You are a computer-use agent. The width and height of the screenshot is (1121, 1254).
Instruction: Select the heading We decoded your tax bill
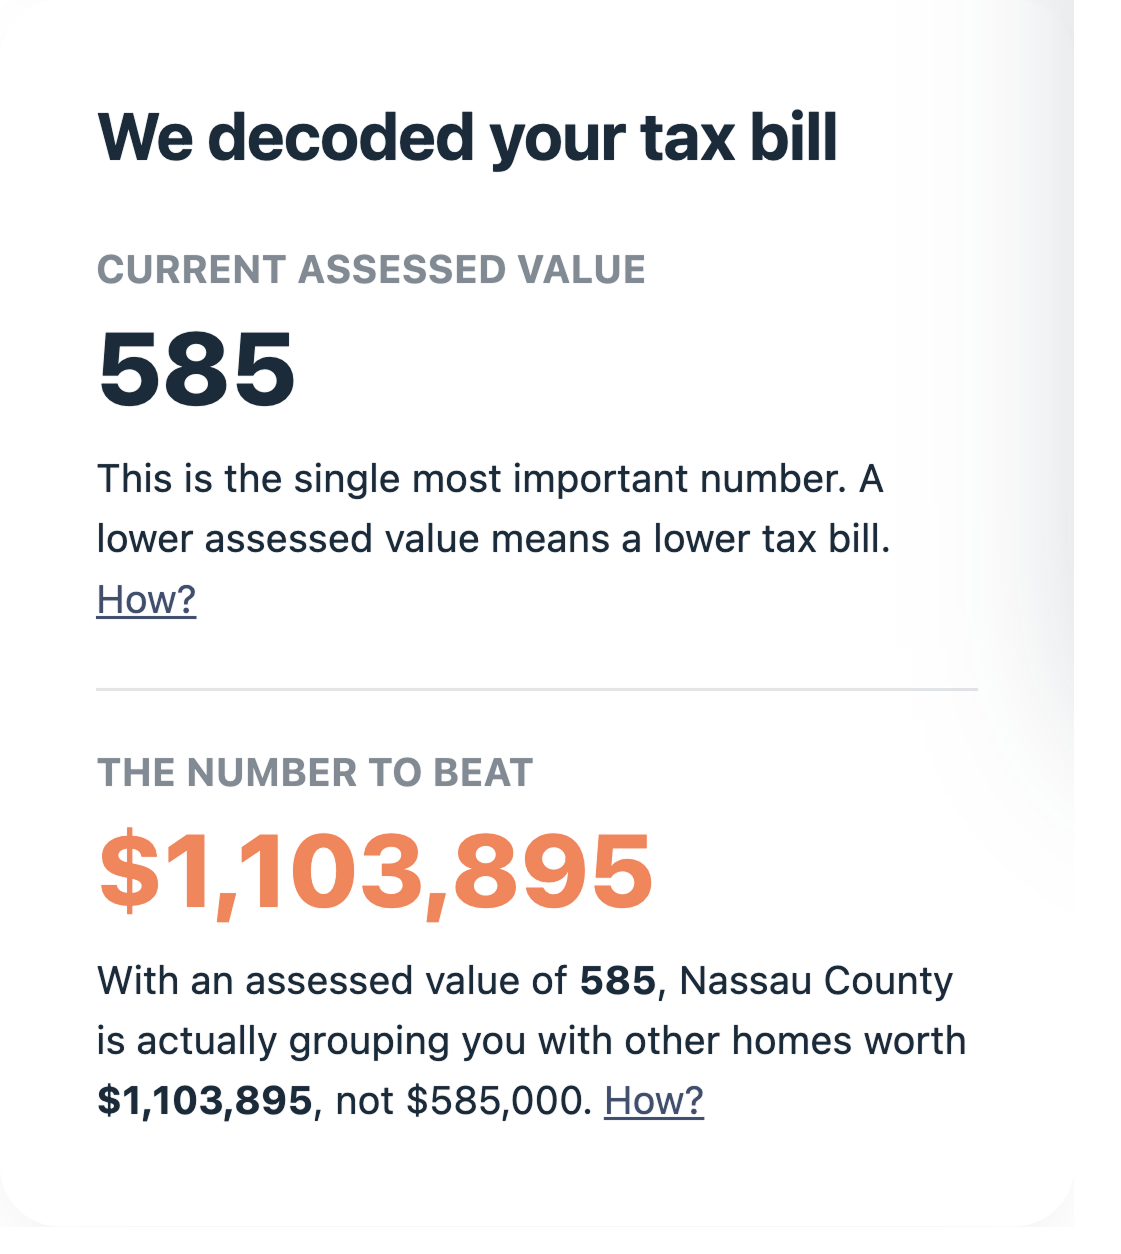pos(470,140)
